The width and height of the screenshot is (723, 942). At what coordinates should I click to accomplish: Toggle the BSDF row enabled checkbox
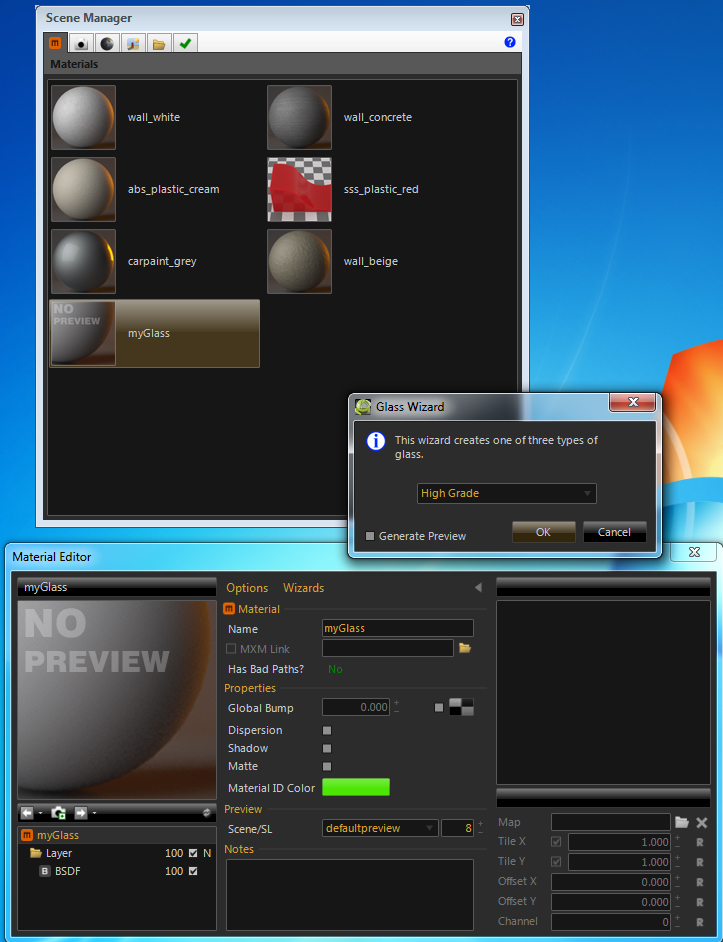(x=193, y=871)
